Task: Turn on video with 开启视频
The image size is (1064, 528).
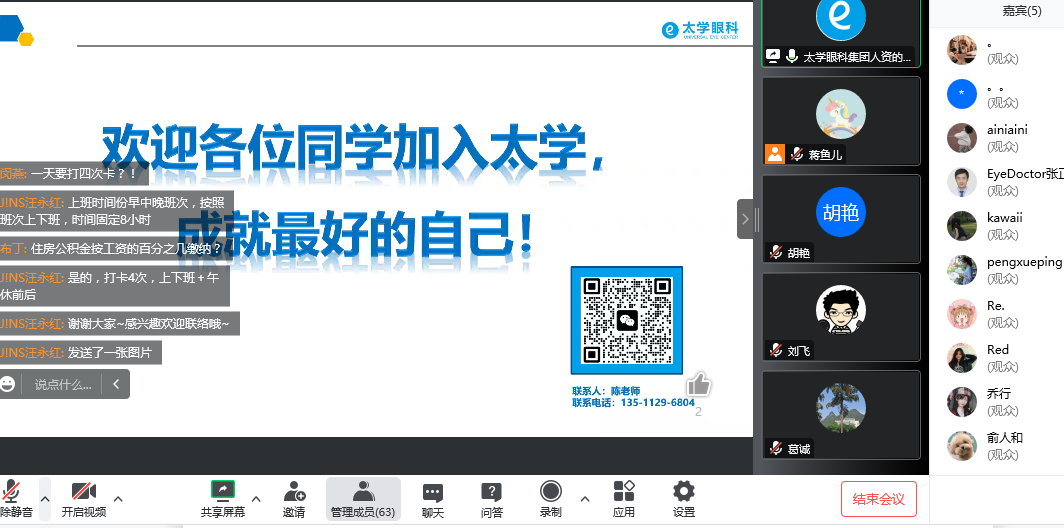Action: click(x=84, y=498)
